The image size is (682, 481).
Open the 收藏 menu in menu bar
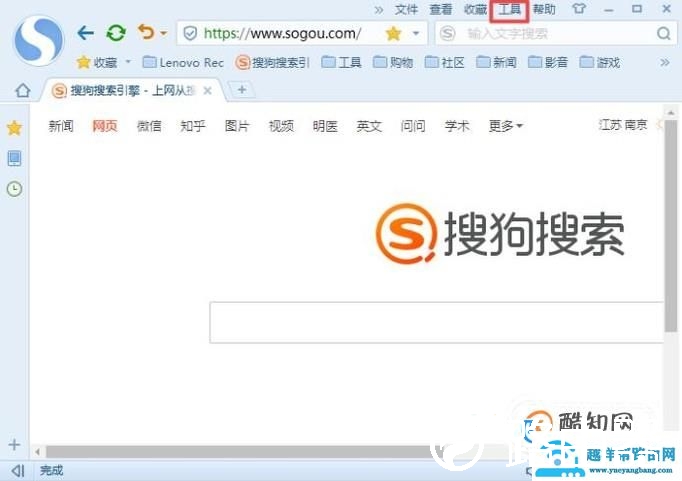(475, 9)
